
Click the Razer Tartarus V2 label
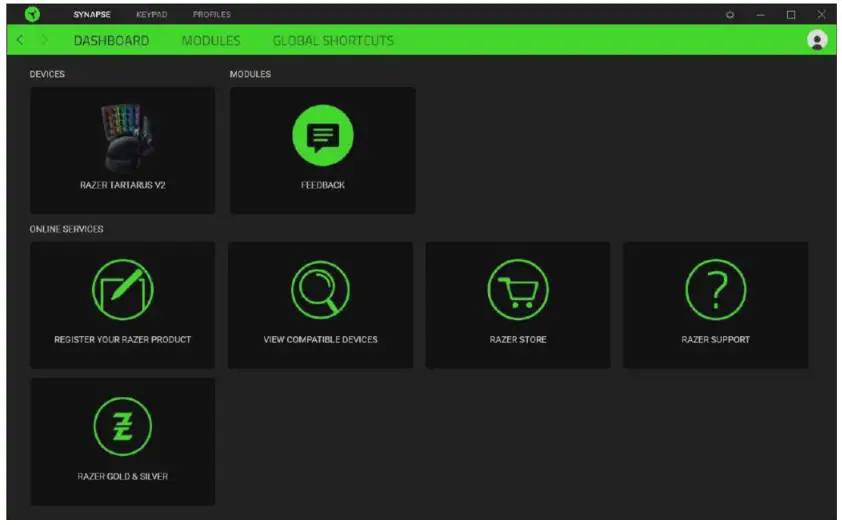[122, 185]
